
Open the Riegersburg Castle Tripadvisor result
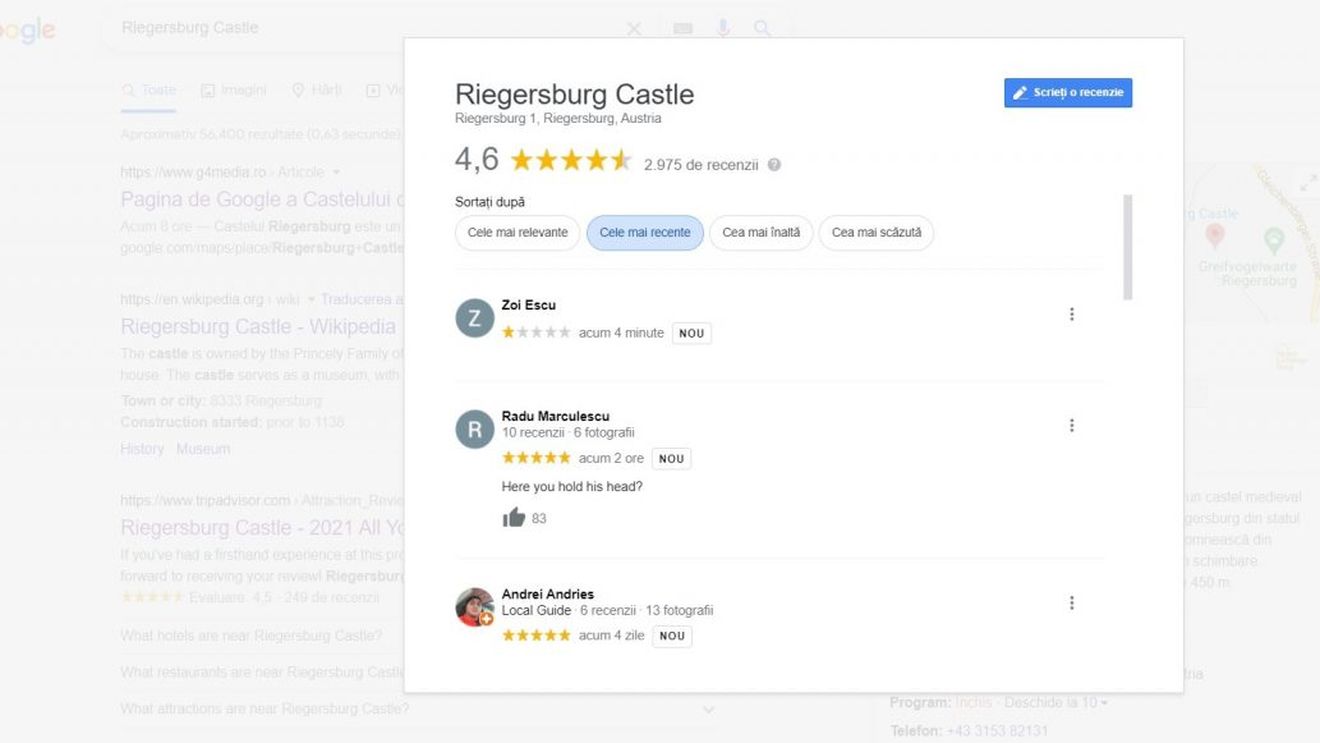262,527
